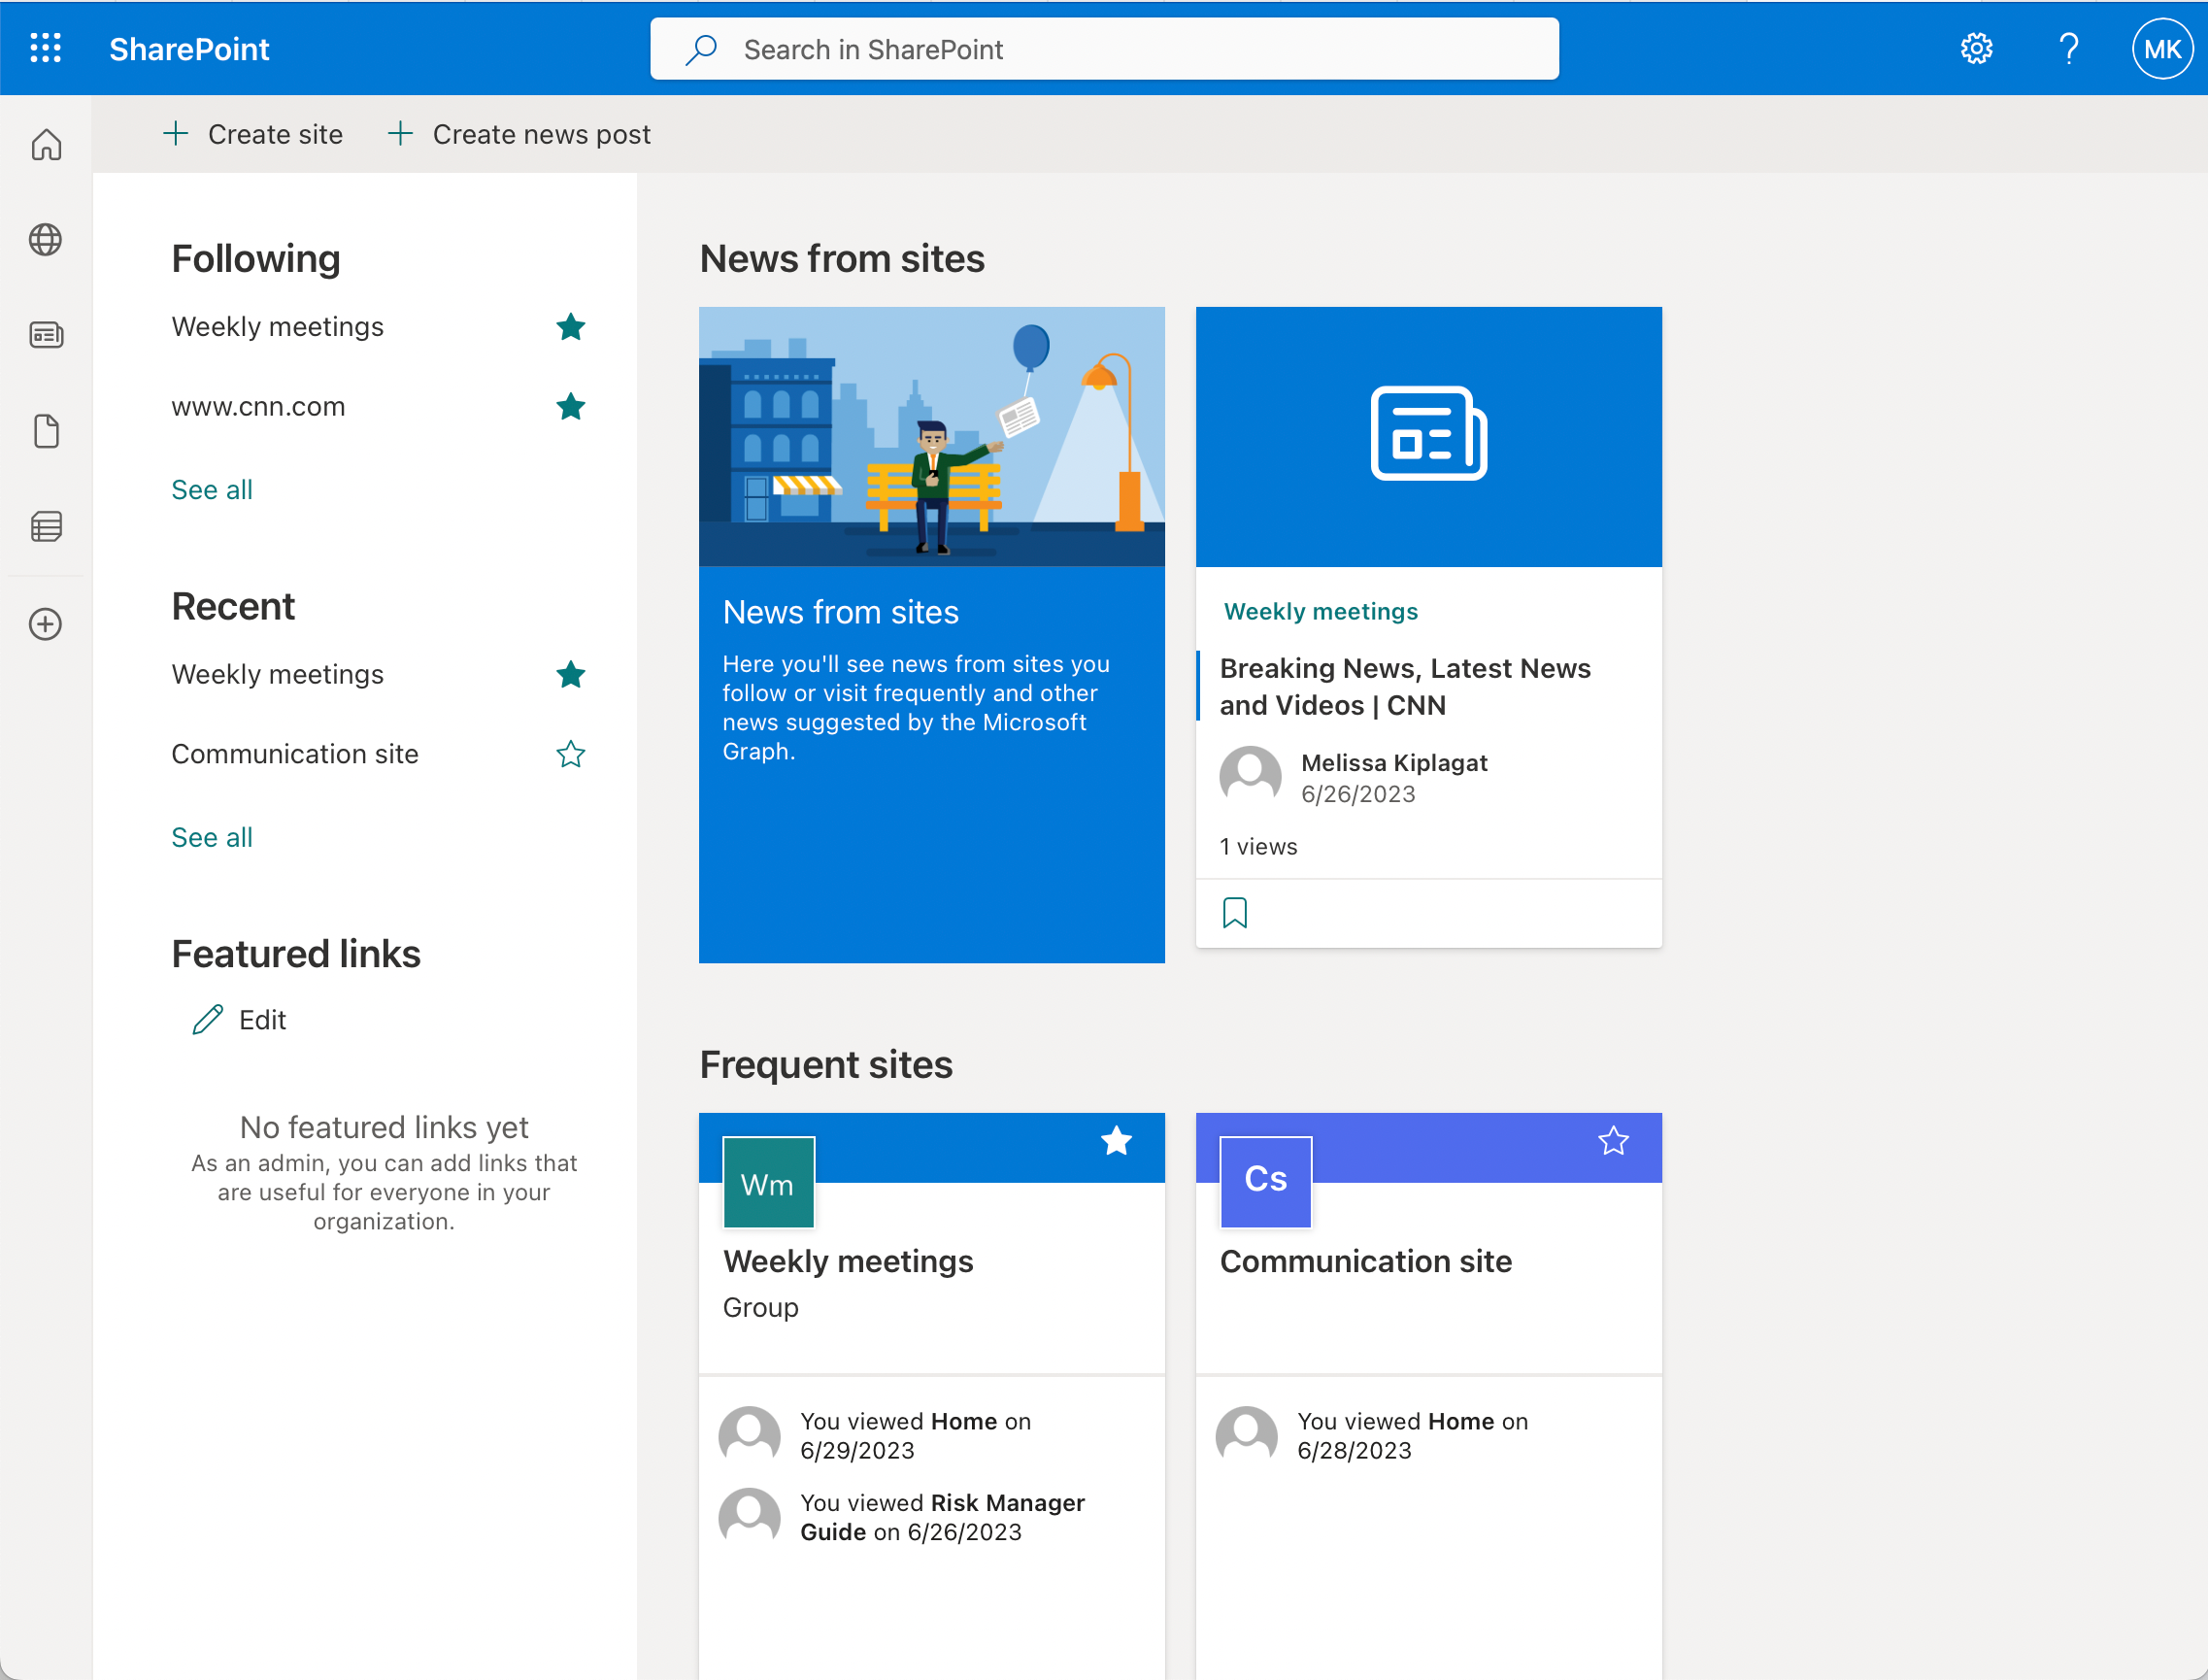Save CNN news post with bookmark icon
This screenshot has height=1680, width=2208.
[1234, 912]
